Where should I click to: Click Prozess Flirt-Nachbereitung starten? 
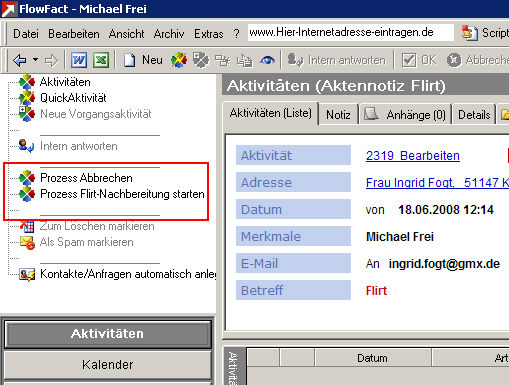(122, 194)
